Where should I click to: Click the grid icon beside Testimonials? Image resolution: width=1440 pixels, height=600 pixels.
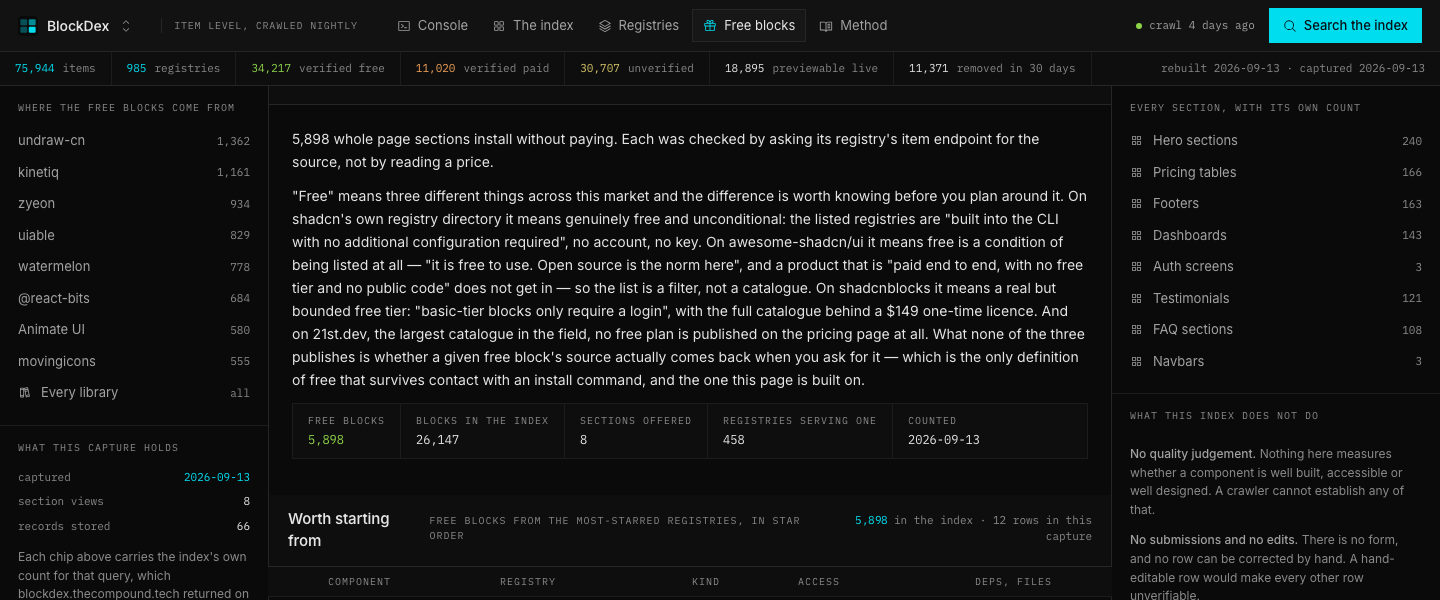pos(1136,298)
